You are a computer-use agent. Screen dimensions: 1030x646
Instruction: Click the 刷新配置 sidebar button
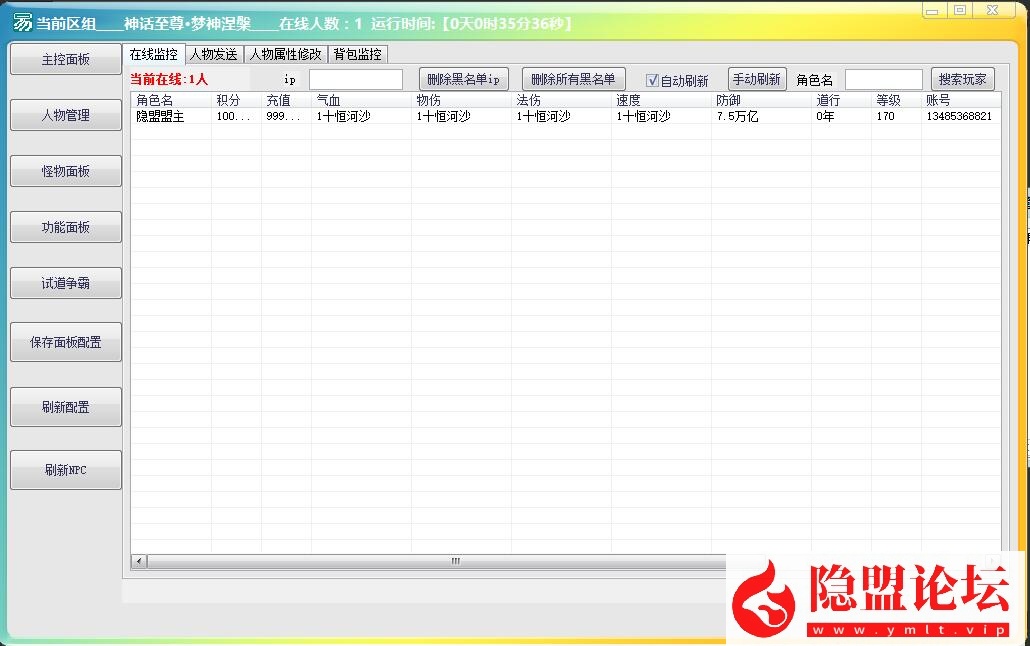[65, 406]
